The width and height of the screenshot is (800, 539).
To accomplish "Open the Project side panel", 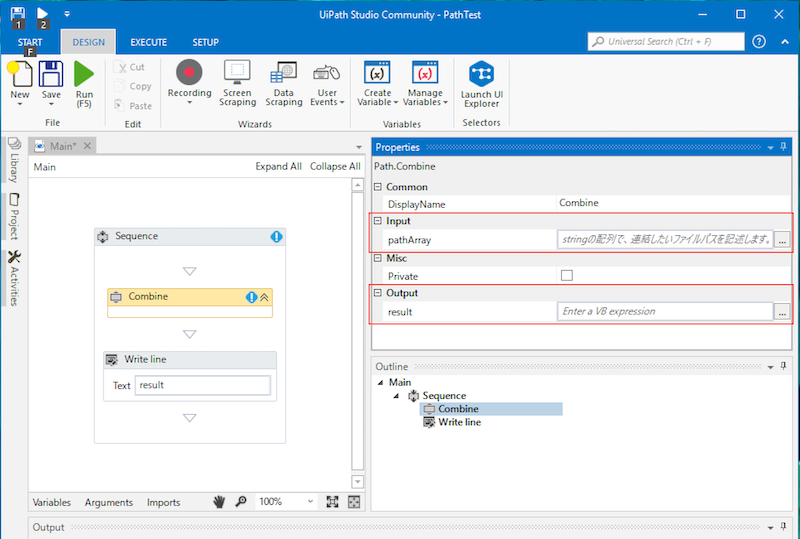I will coord(14,216).
